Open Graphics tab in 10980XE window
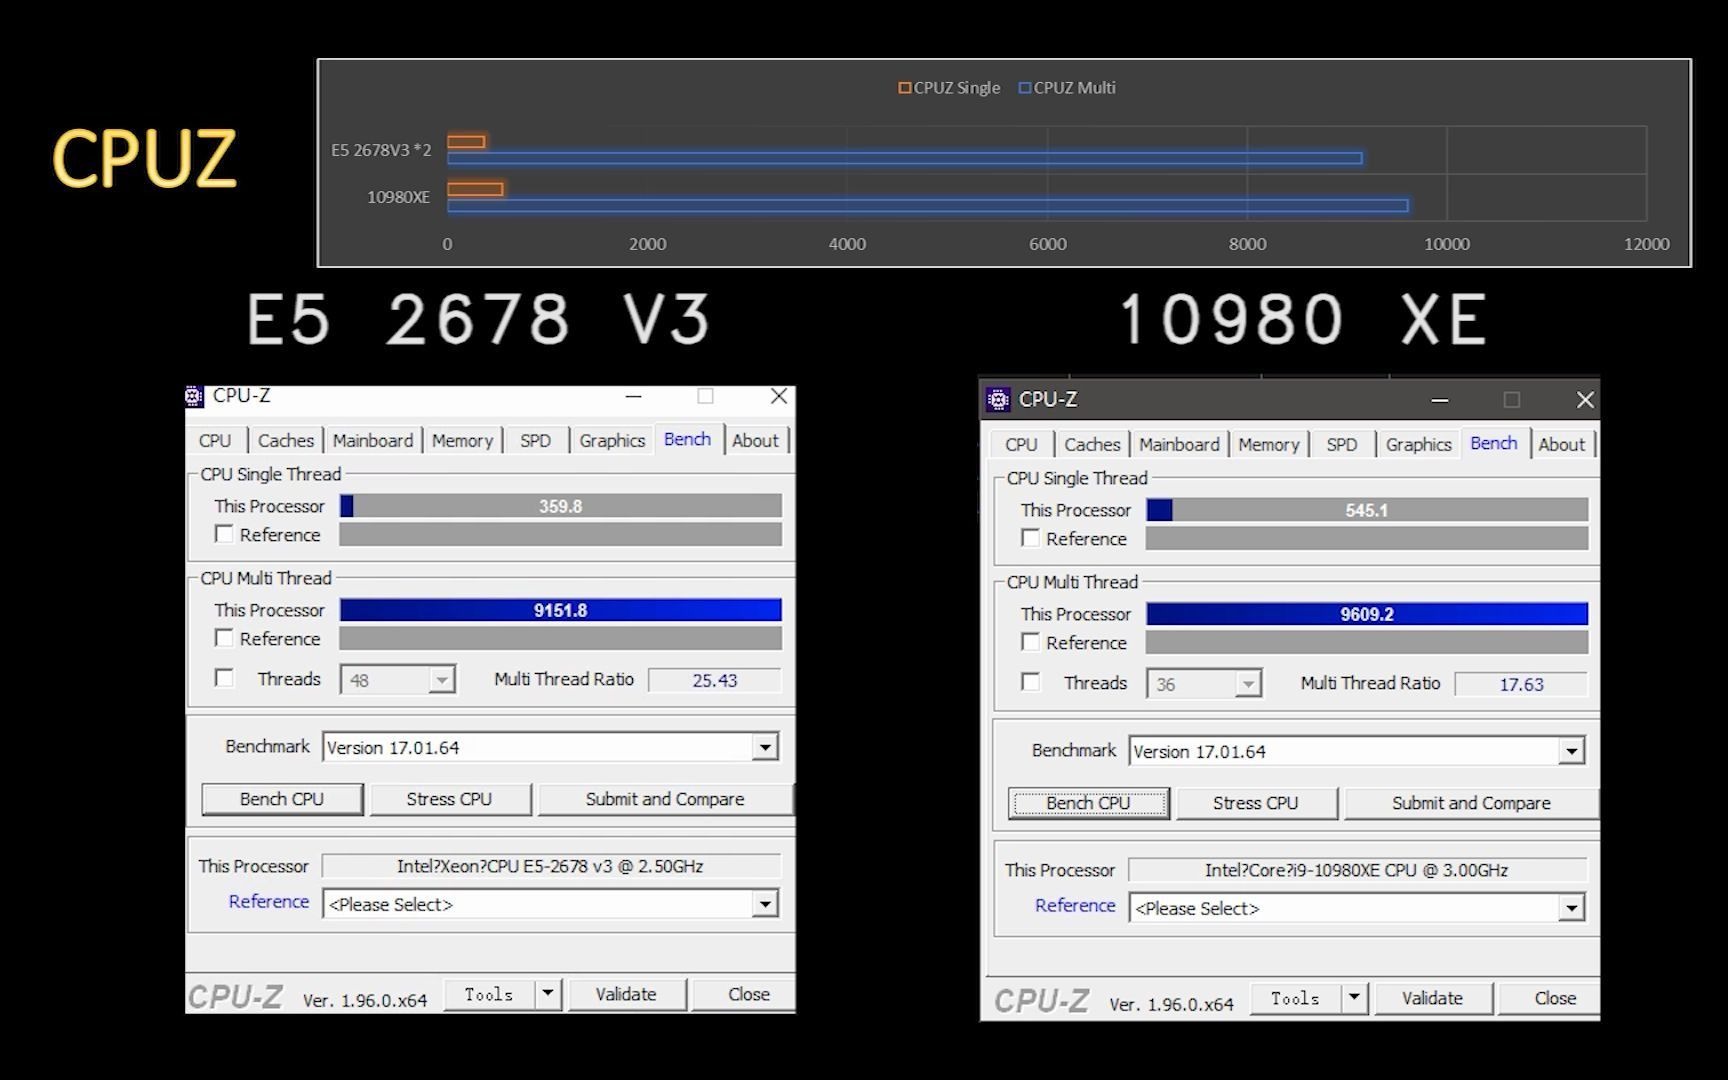Screen dimensions: 1728x1080 1418,444
